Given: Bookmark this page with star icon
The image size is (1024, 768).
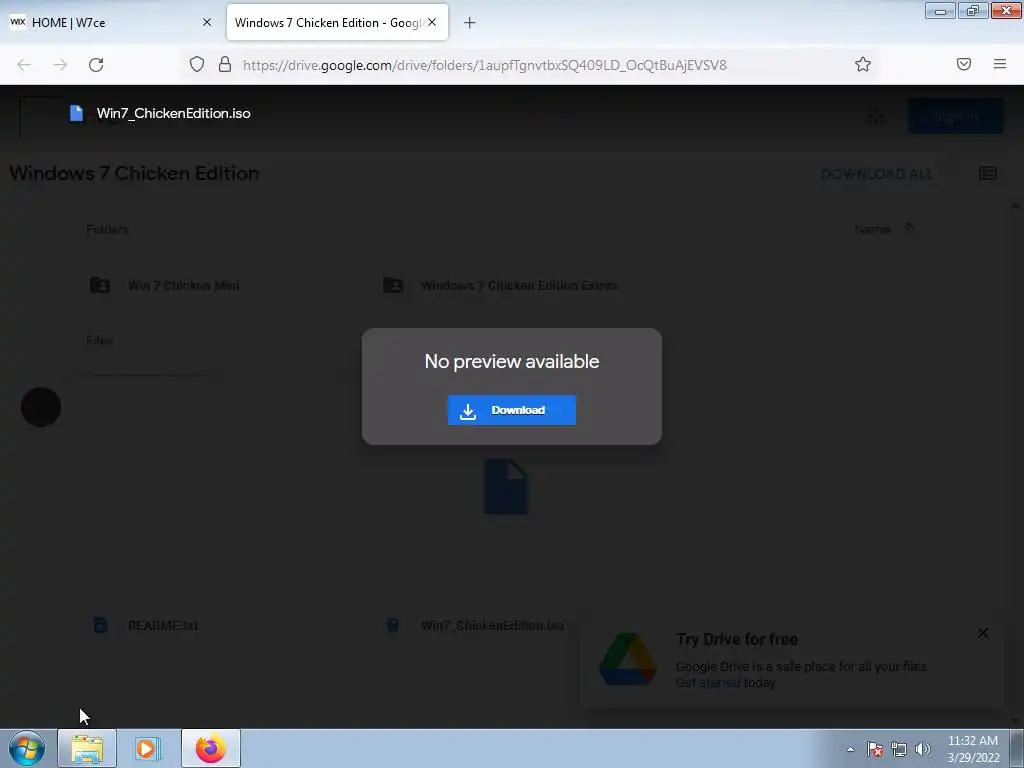Looking at the screenshot, I should pos(863,64).
